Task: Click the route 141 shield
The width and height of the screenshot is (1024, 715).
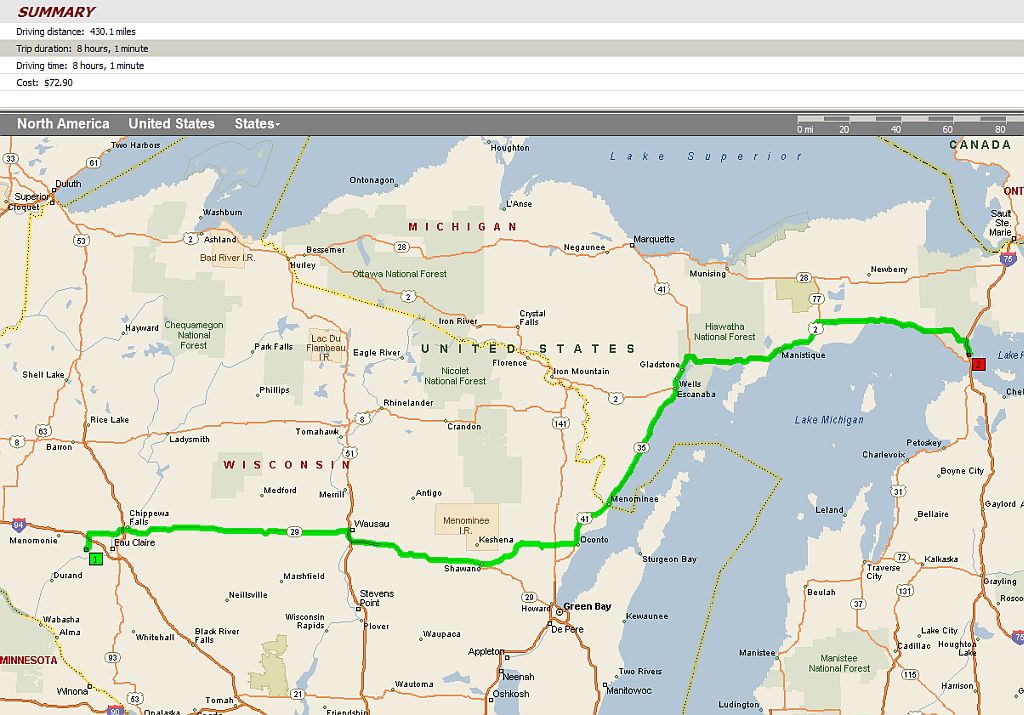Action: [561, 423]
